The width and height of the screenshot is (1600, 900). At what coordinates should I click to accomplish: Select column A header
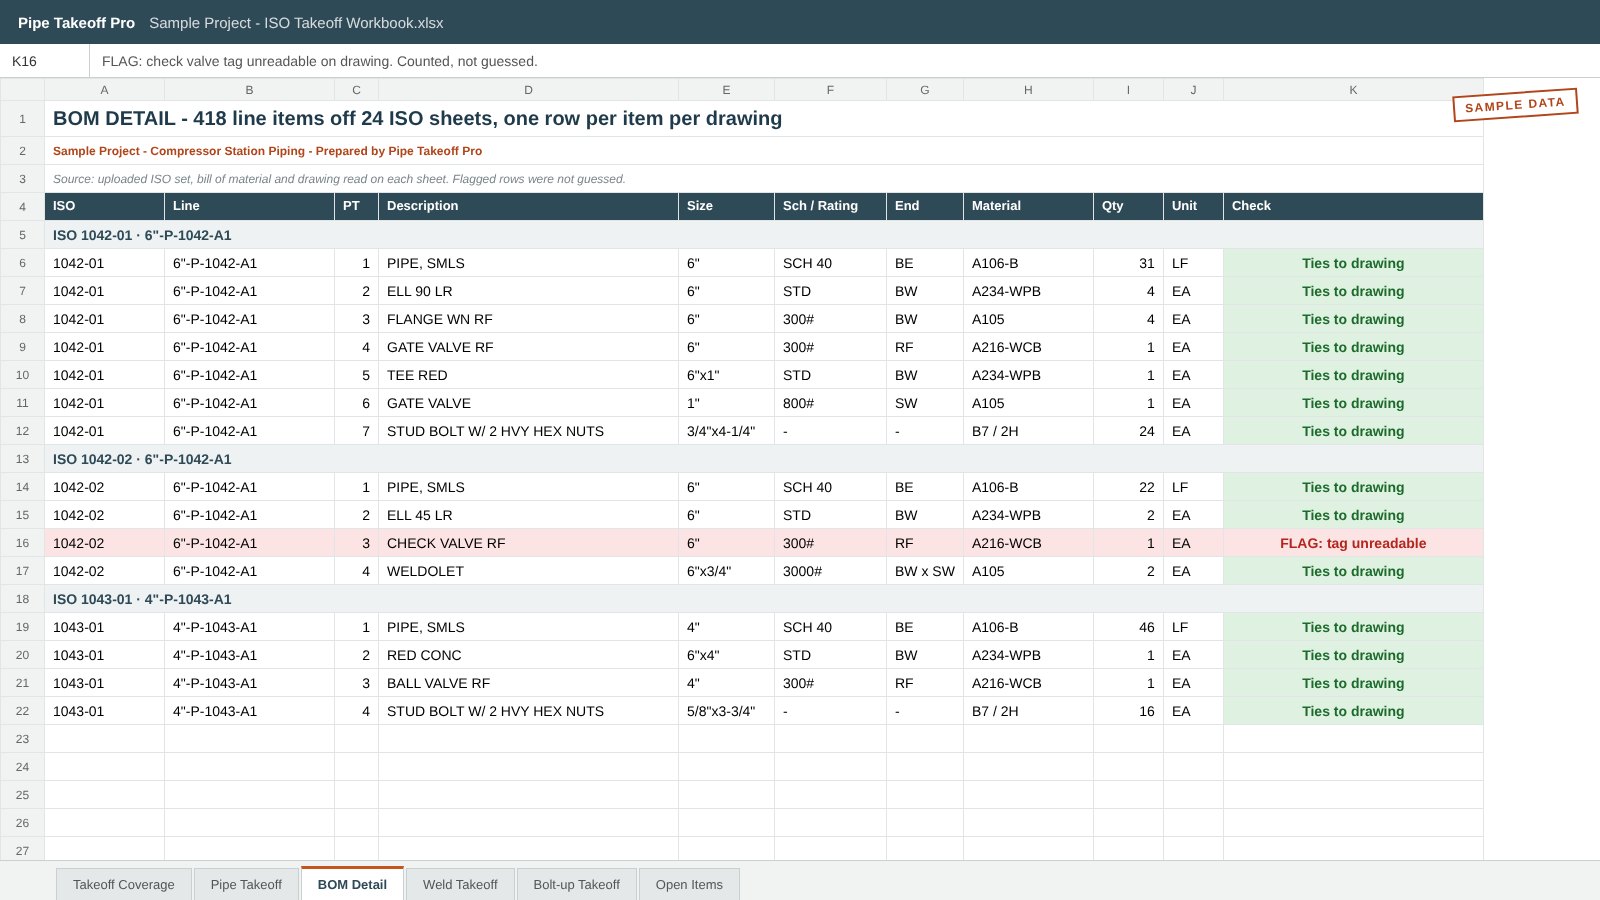click(104, 90)
